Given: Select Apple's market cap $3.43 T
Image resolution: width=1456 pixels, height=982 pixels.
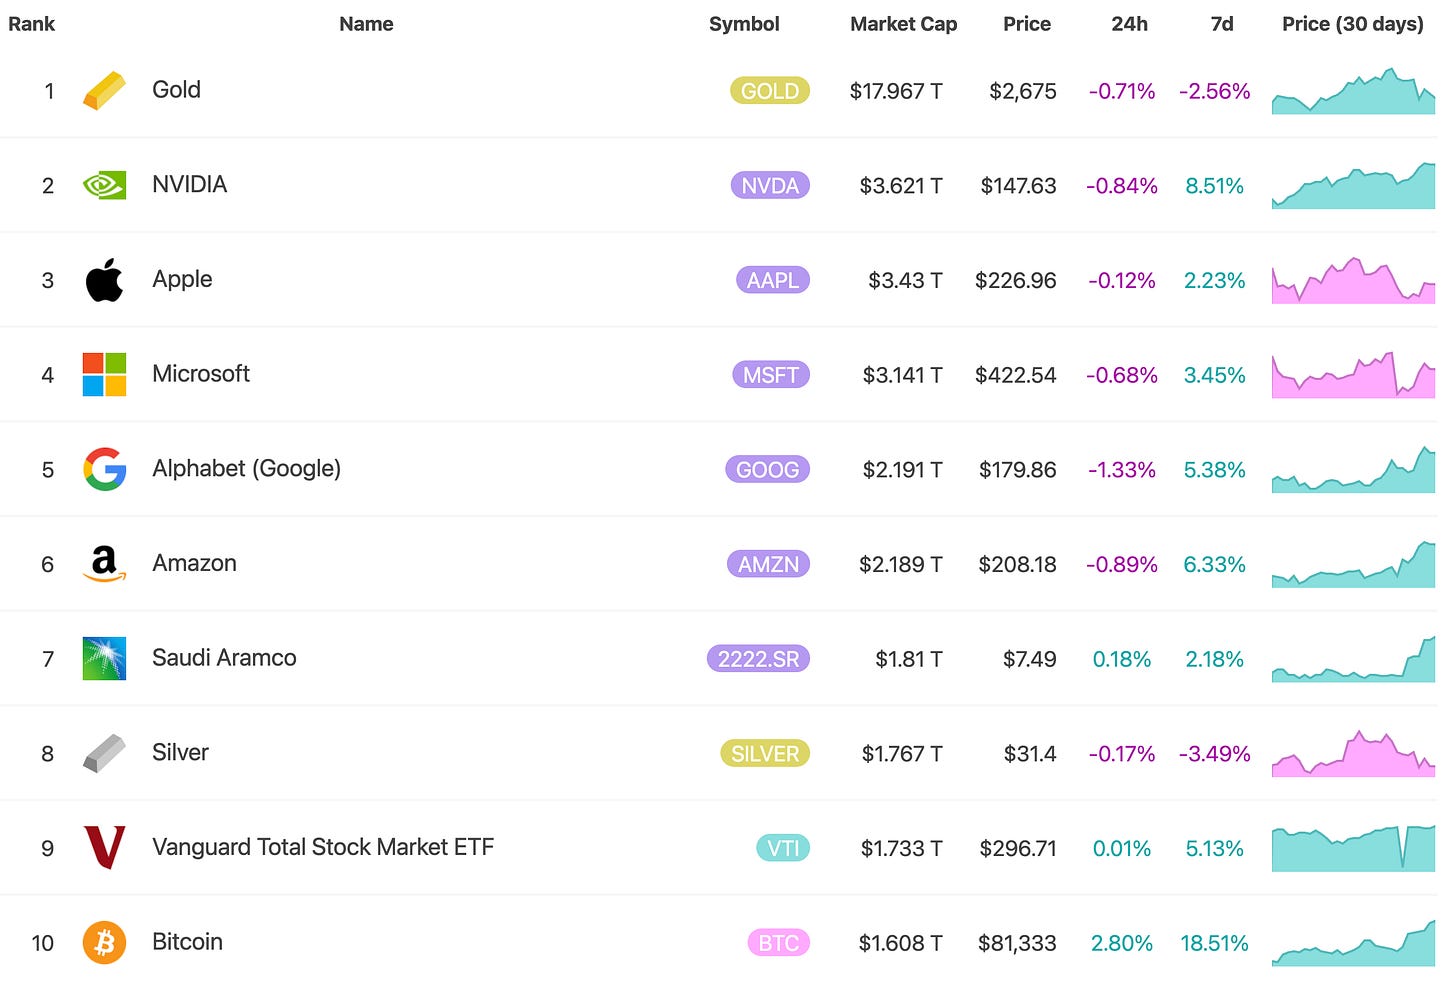Looking at the screenshot, I should (905, 281).
